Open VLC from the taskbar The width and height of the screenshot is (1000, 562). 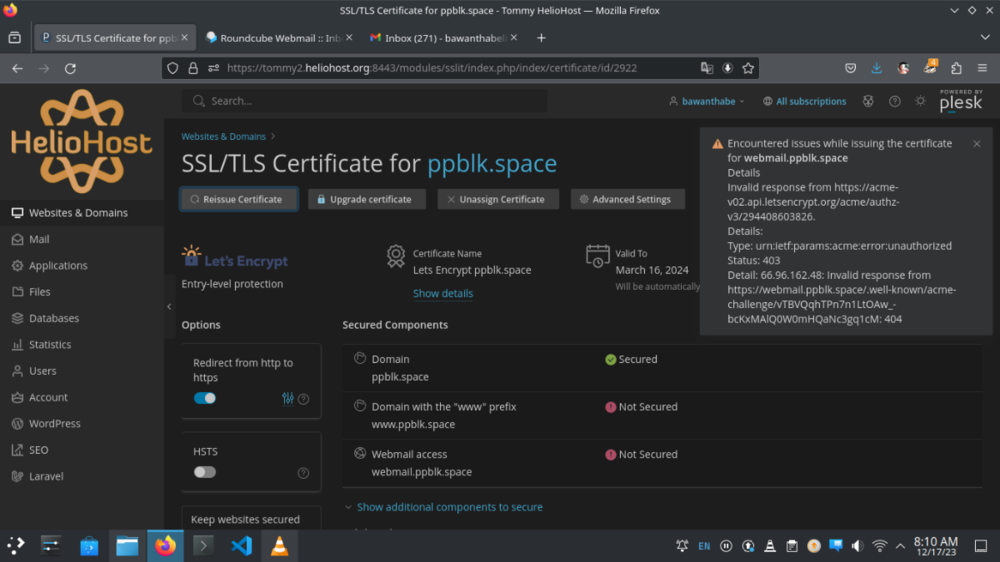(x=279, y=546)
